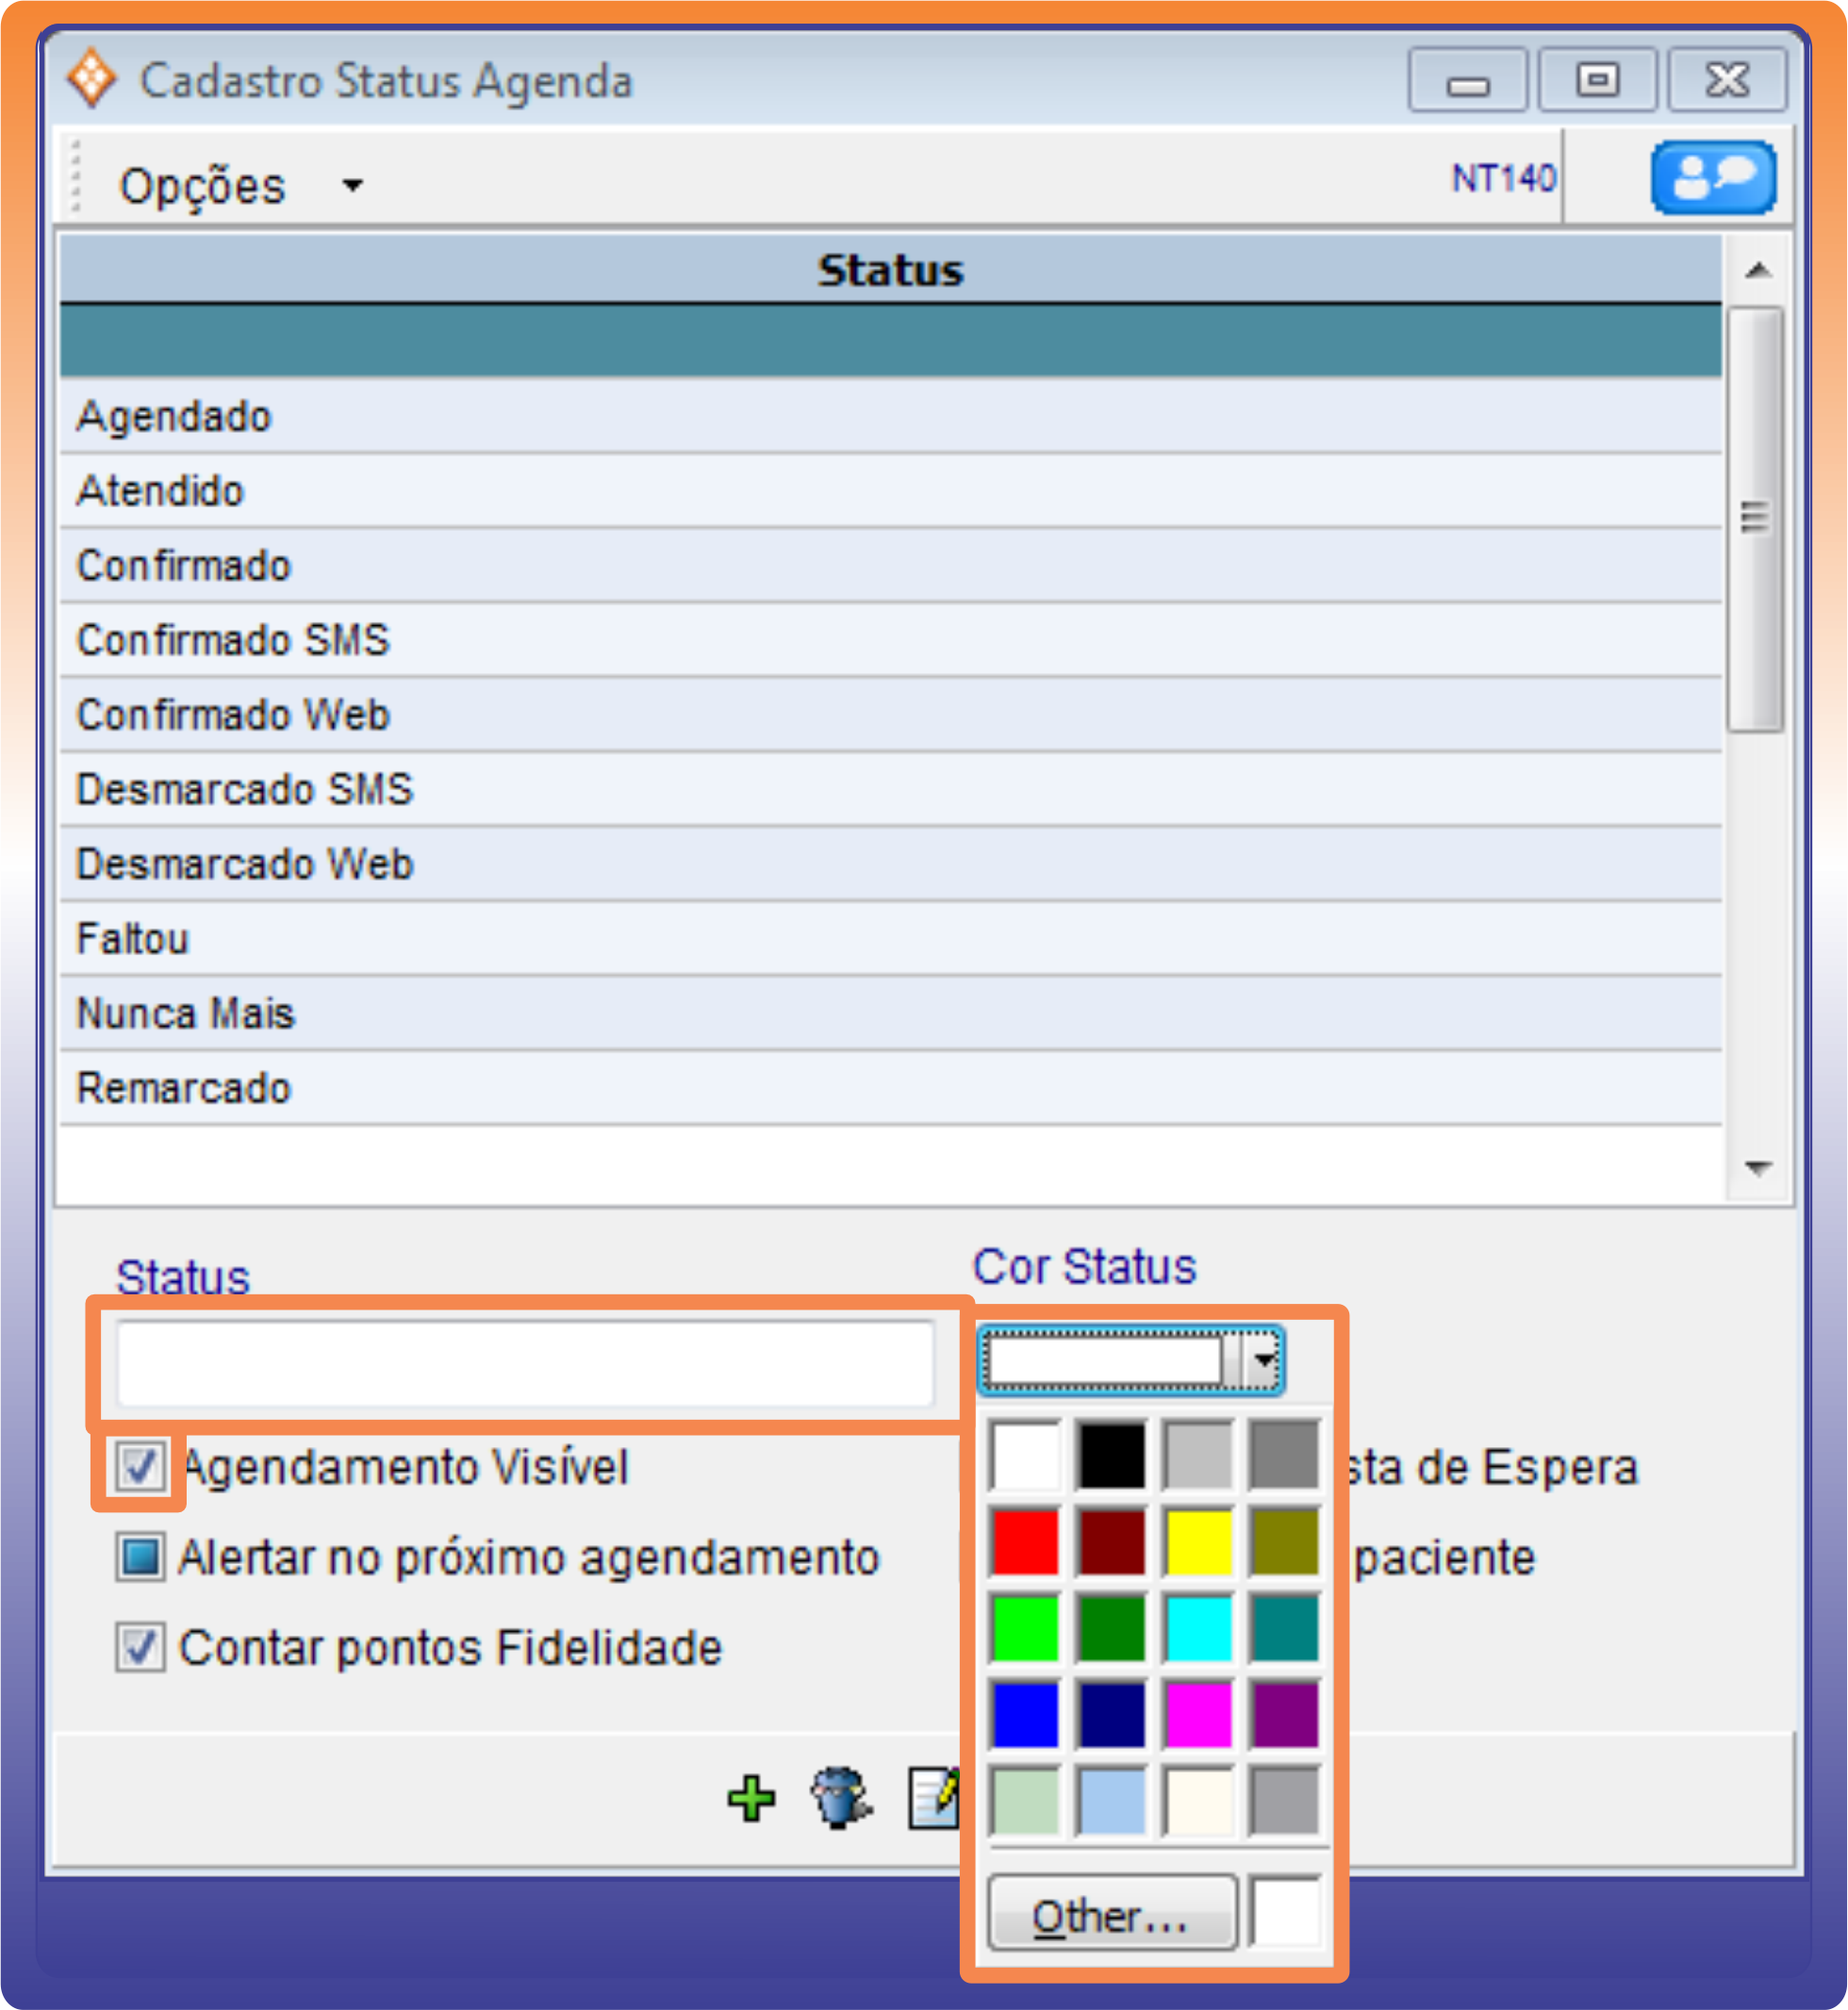Pick the red color swatch
The image size is (1848, 2010).
tap(1025, 1542)
